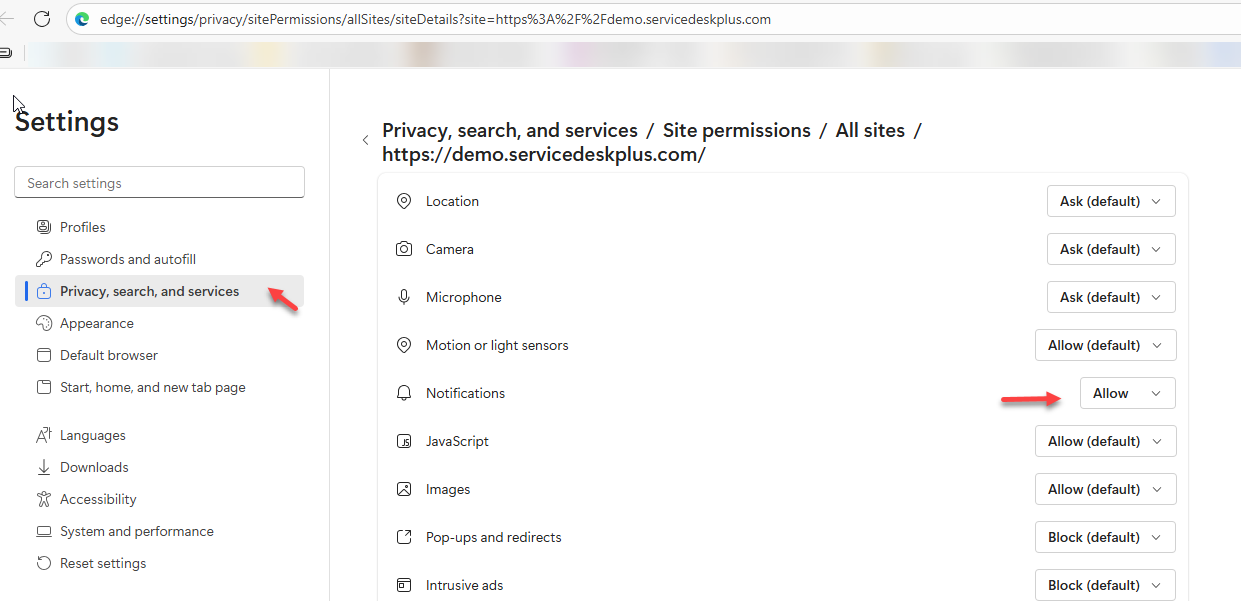This screenshot has height=601, width=1241.
Task: Click the Reset settings icon
Action: coord(43,563)
